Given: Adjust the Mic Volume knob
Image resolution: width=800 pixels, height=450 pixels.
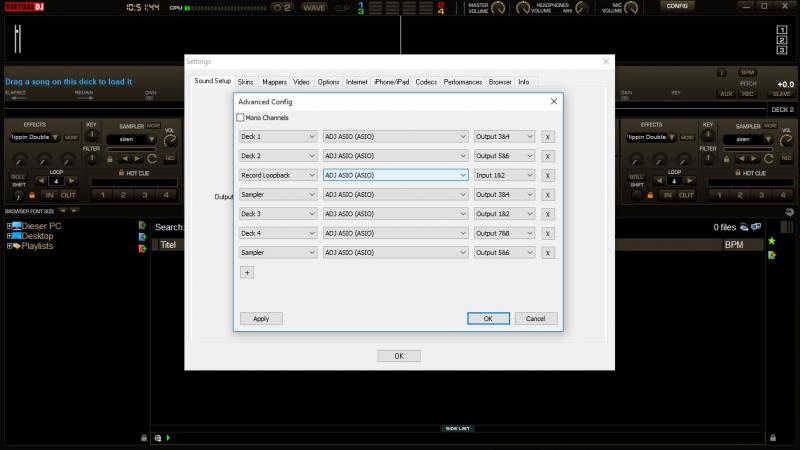Looking at the screenshot, I should [x=631, y=8].
